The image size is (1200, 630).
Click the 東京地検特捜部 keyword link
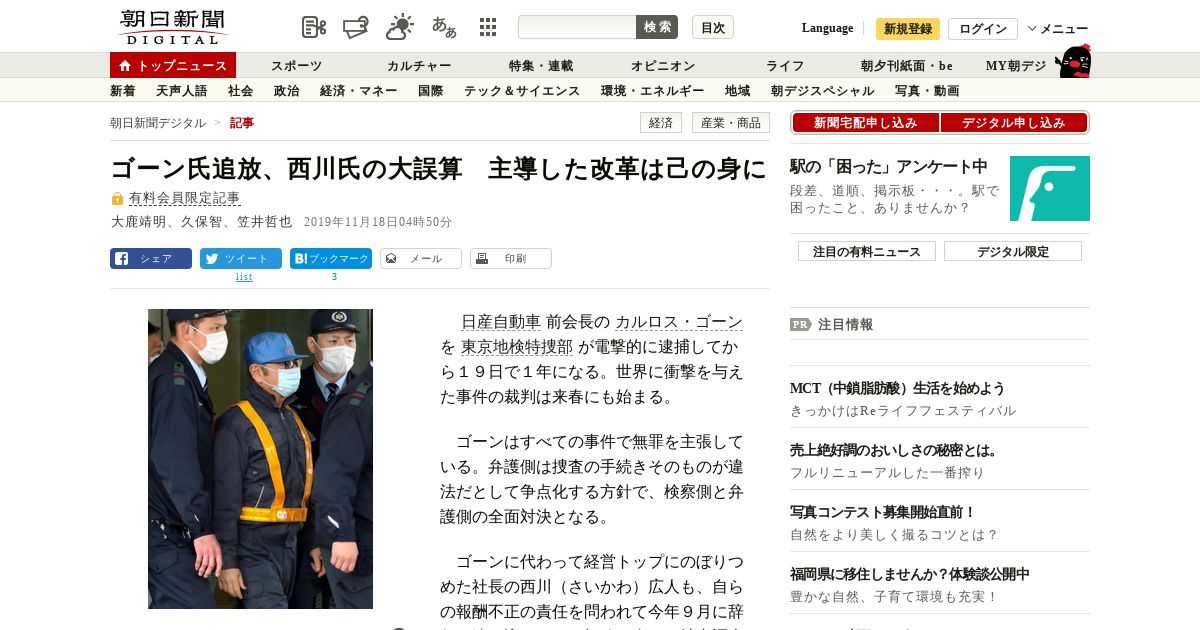[517, 348]
